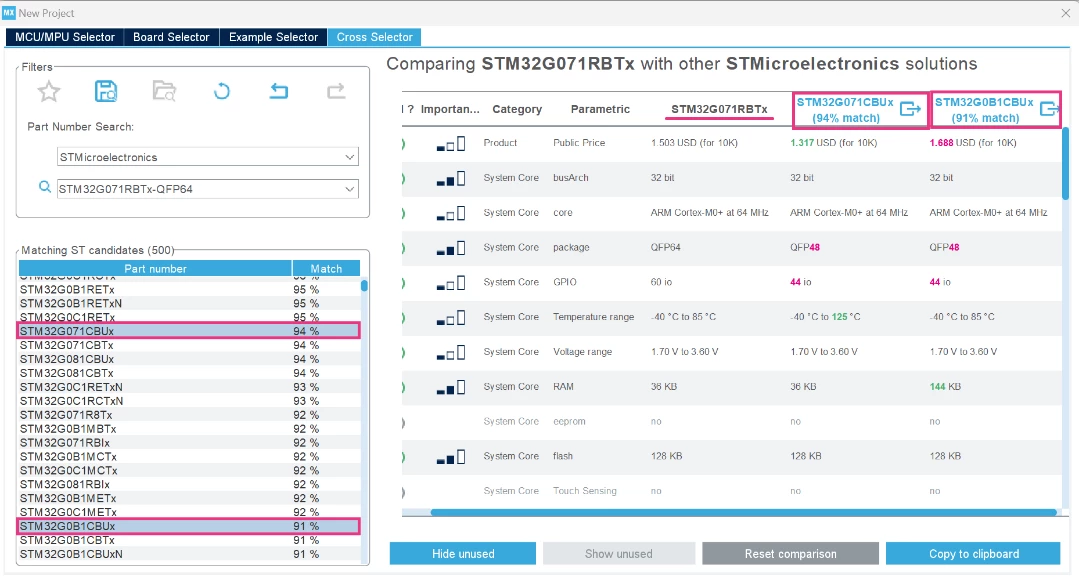The image size is (1079, 580).
Task: Click the STM32G071RBTx reference column header
Action: 719,109
